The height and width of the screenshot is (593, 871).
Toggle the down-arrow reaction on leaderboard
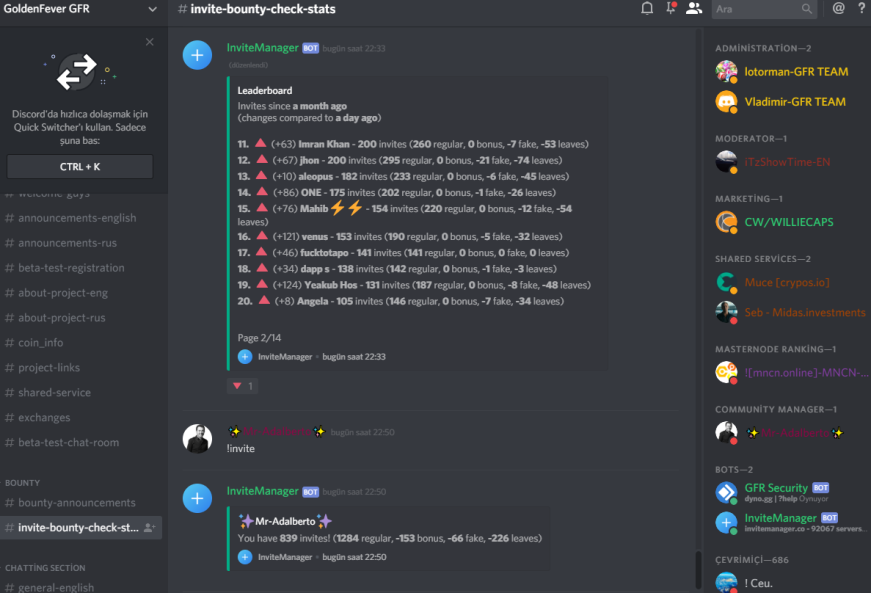point(243,386)
